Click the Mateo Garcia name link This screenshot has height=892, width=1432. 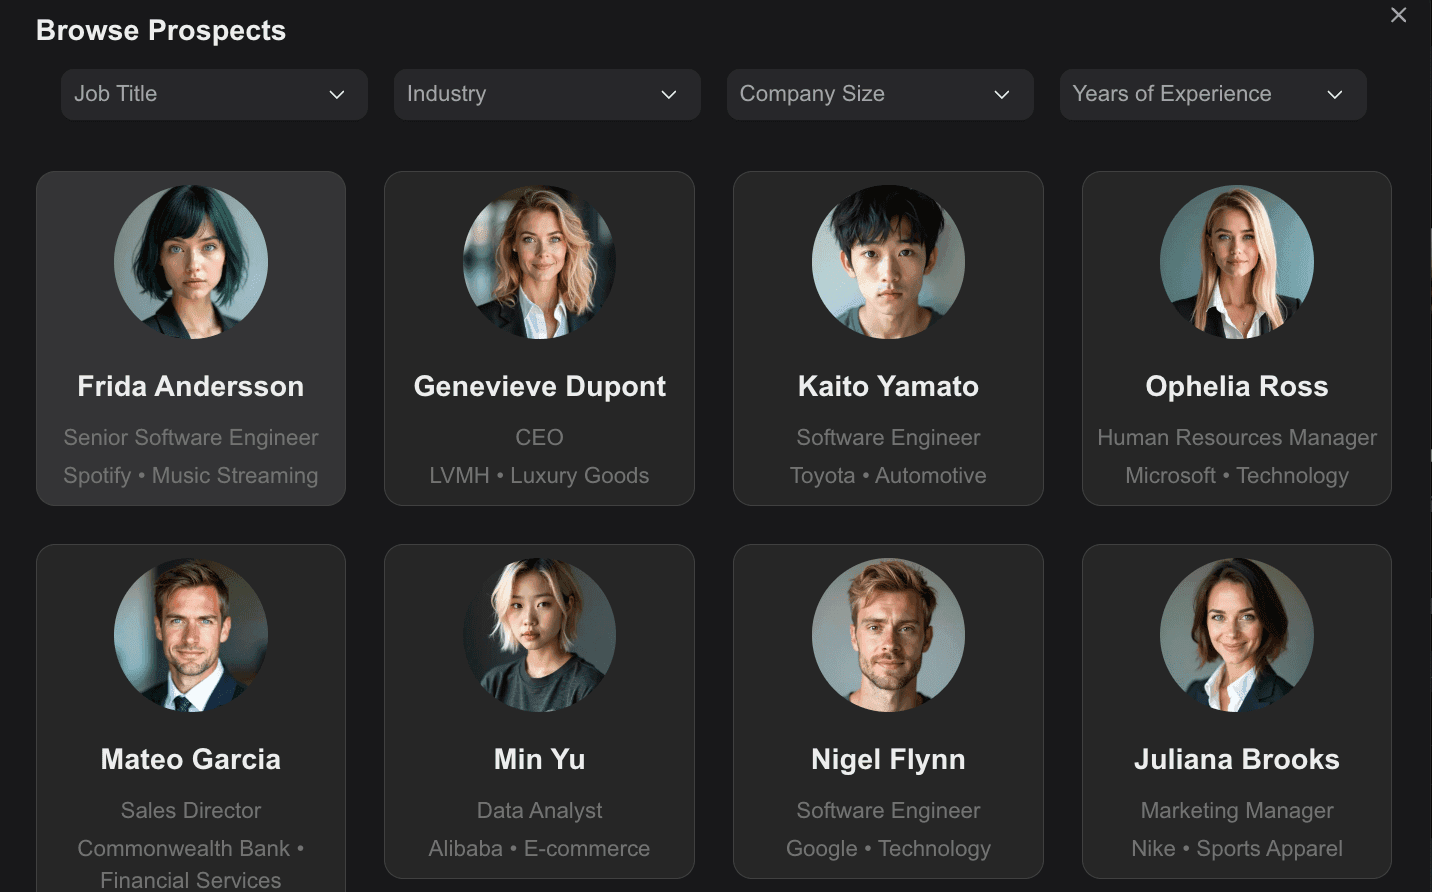(x=191, y=759)
